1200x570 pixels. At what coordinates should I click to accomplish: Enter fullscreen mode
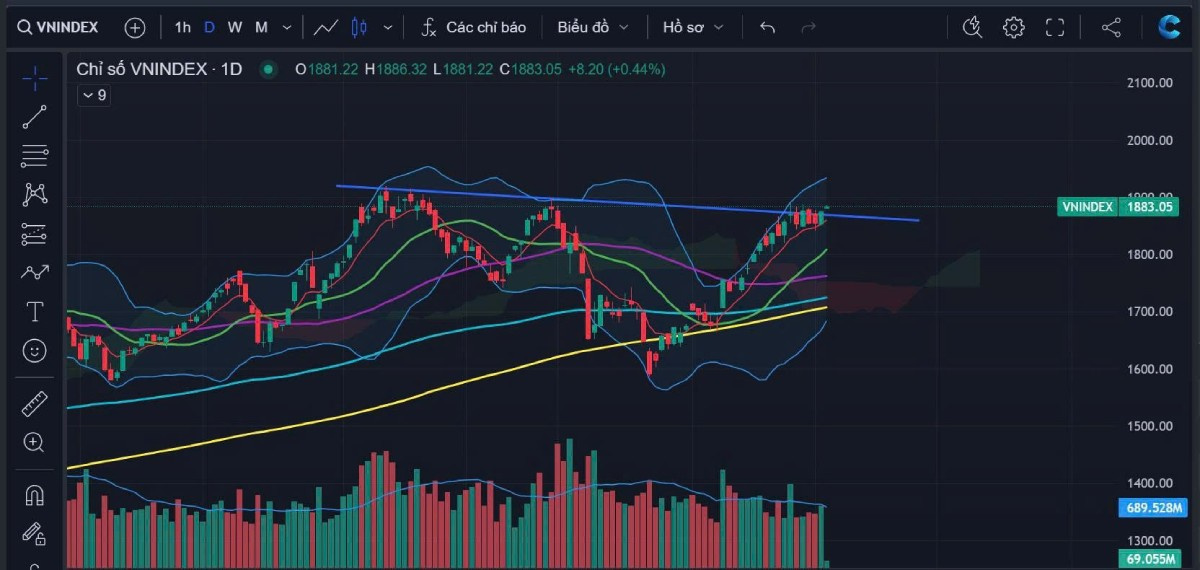click(x=1054, y=27)
